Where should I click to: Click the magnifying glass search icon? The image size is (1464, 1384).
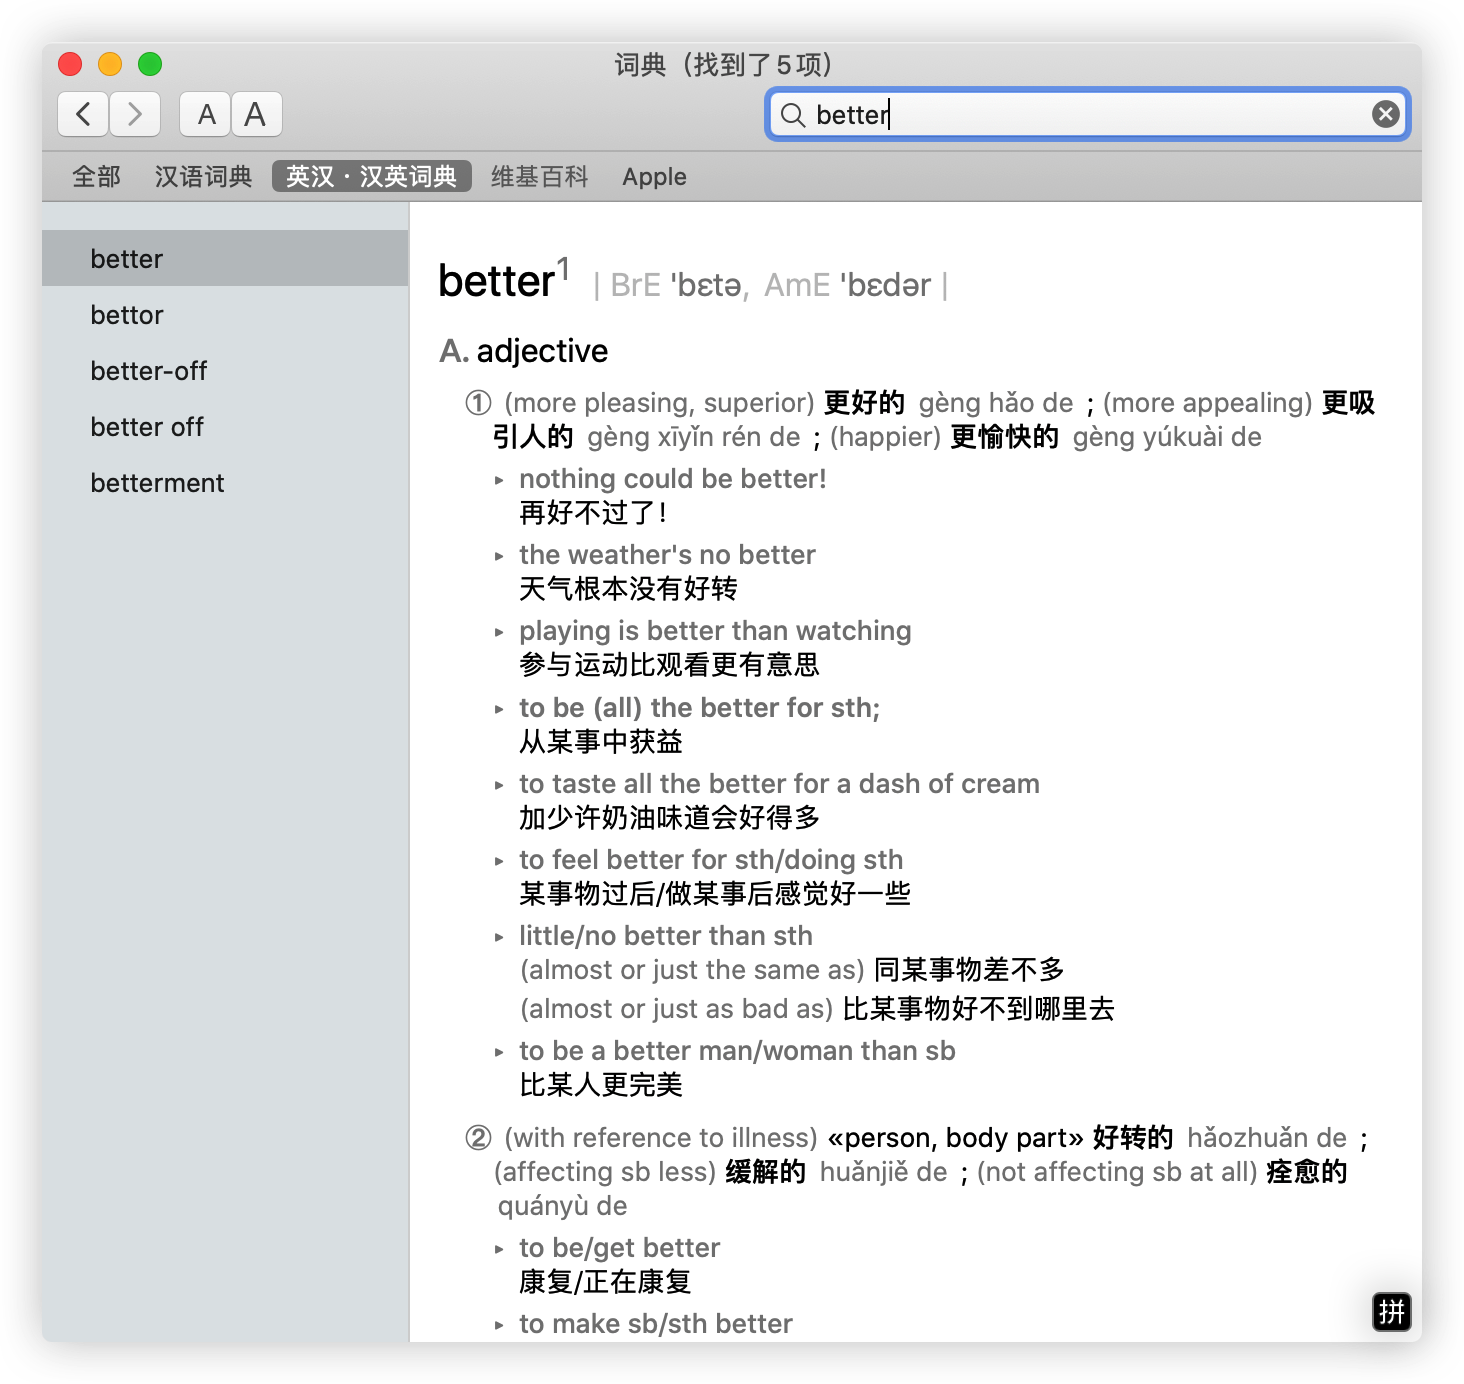click(793, 115)
